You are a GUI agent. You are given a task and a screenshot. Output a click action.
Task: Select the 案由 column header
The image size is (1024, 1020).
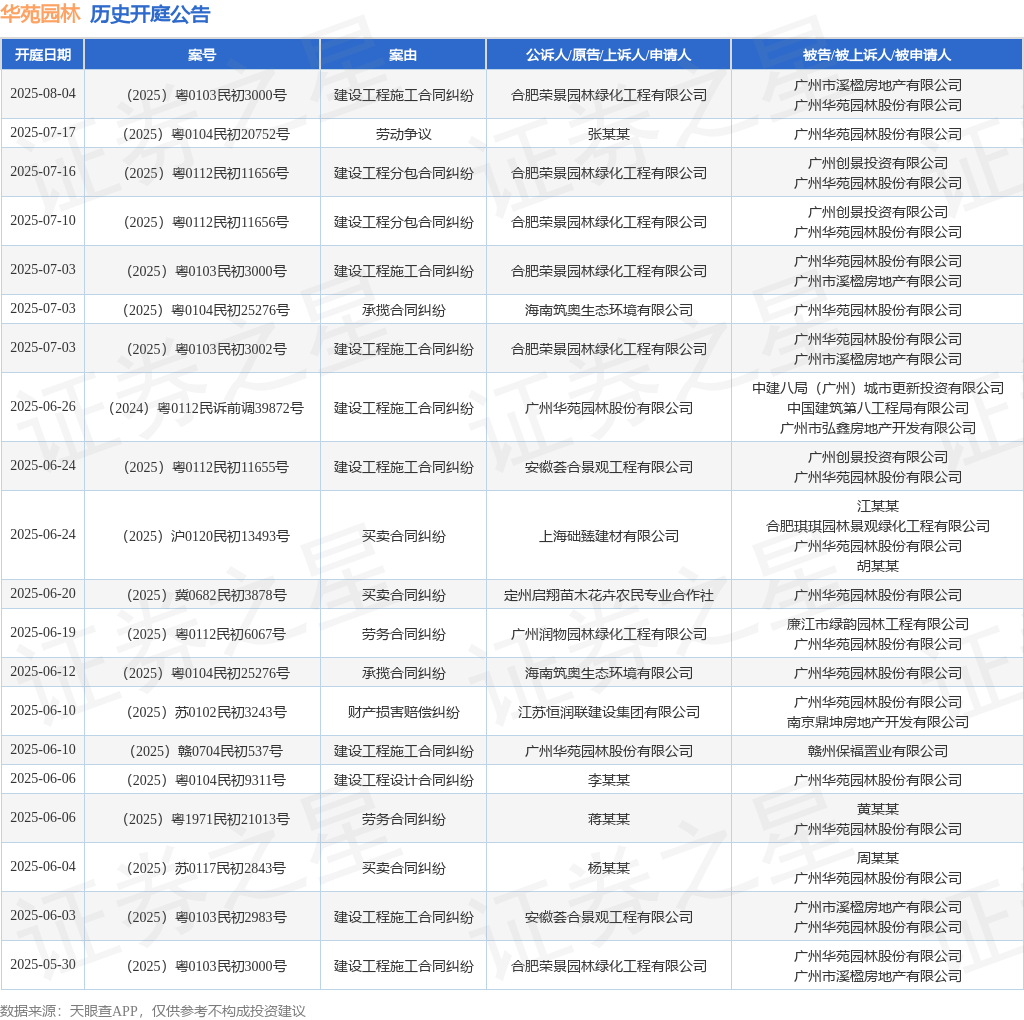pyautogui.click(x=403, y=55)
